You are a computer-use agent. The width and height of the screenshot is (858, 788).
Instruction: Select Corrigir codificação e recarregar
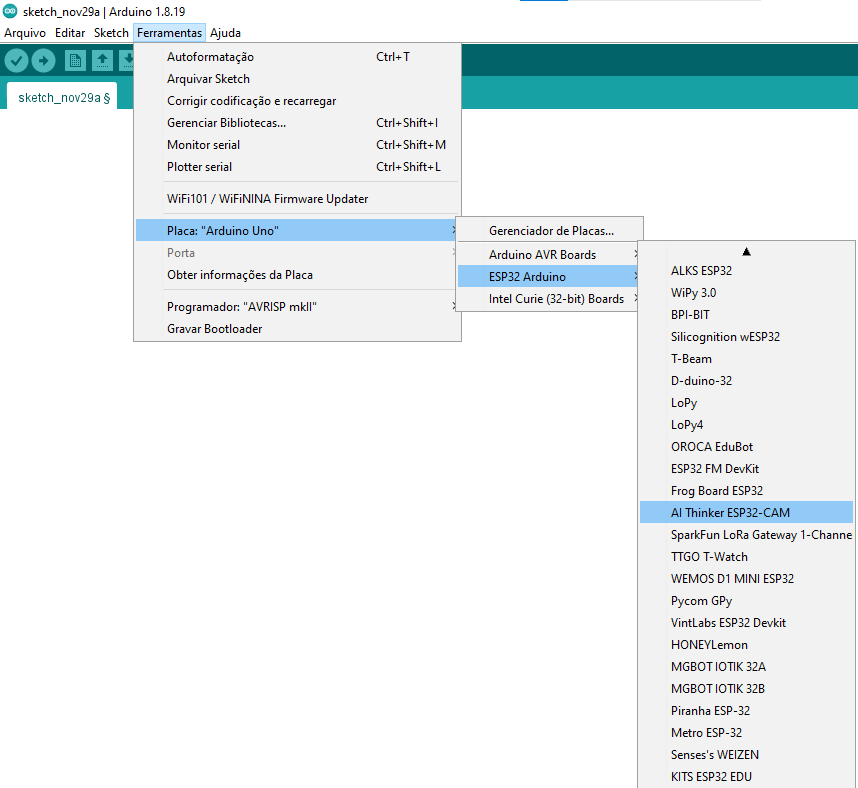point(297,101)
